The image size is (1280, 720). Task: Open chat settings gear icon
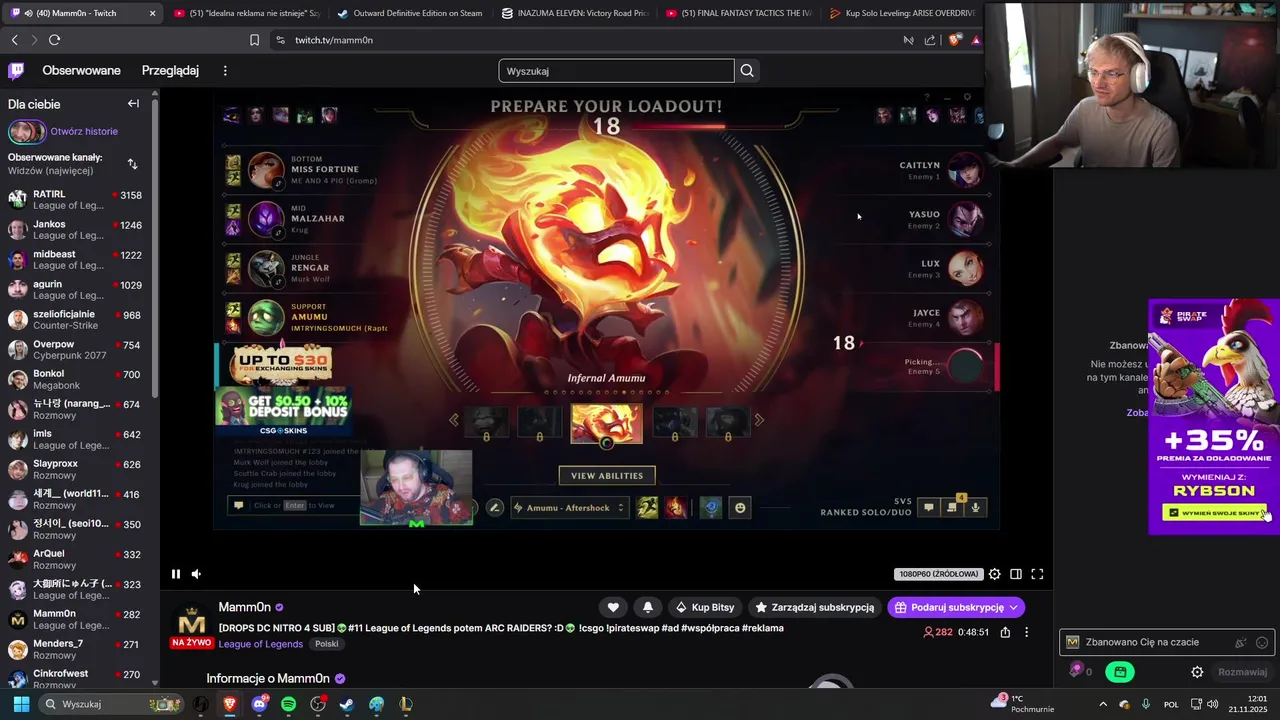[x=1197, y=672]
